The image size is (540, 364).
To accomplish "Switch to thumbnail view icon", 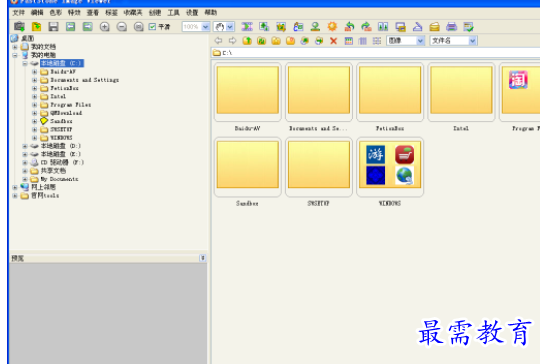I will [349, 41].
